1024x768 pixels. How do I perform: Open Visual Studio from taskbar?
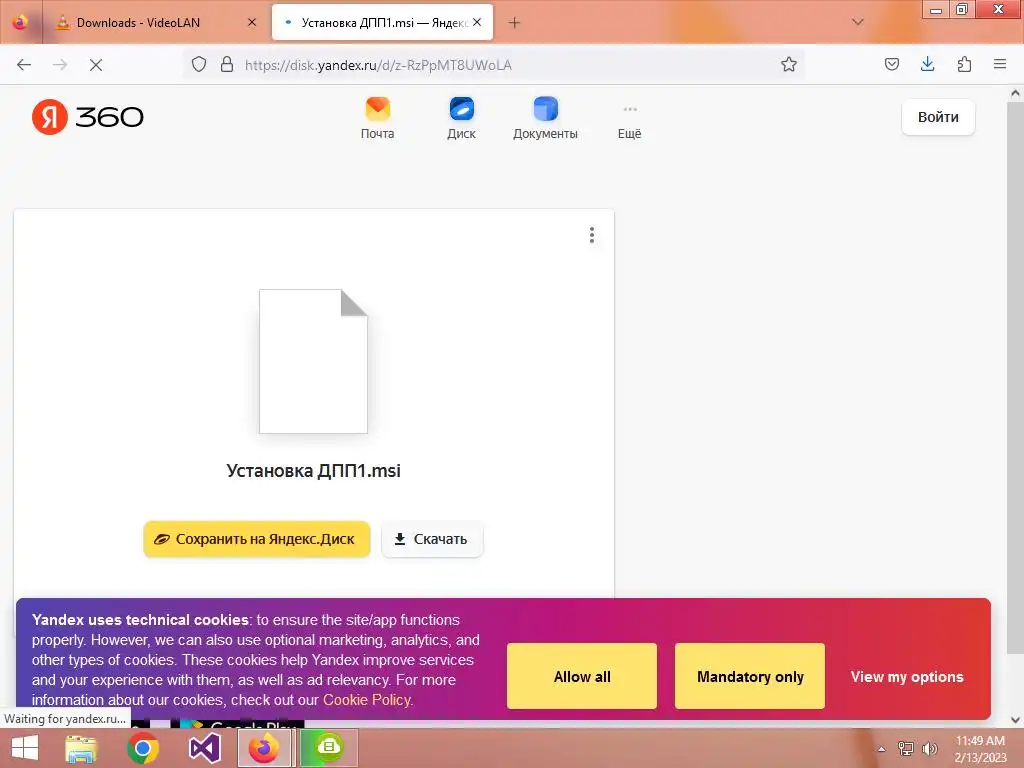[x=204, y=748]
